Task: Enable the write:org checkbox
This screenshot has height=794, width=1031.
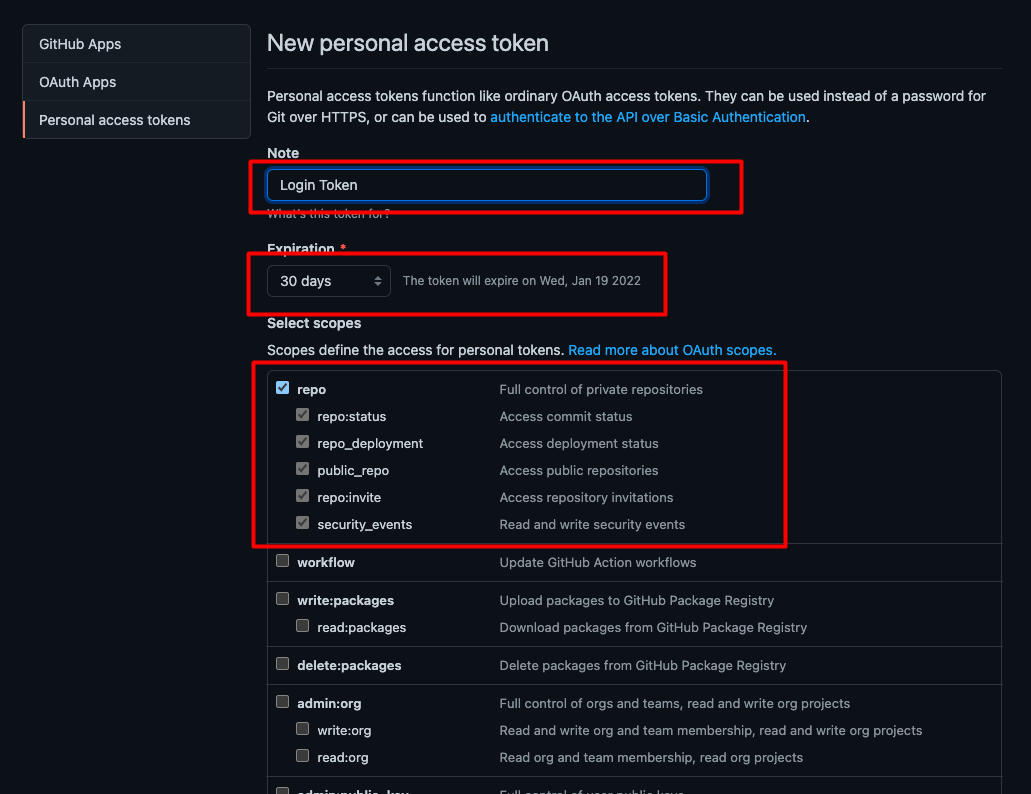Action: 302,729
